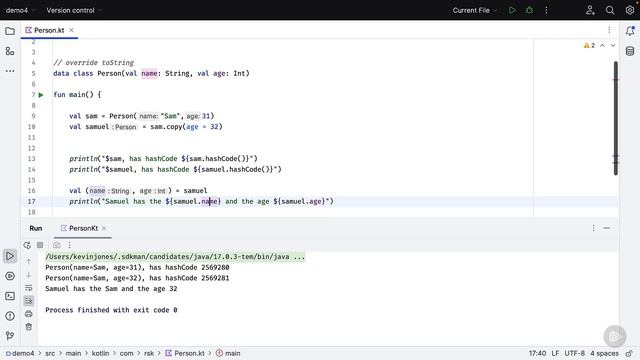Run the current file with green play button
640x360 pixels.
point(512,10)
